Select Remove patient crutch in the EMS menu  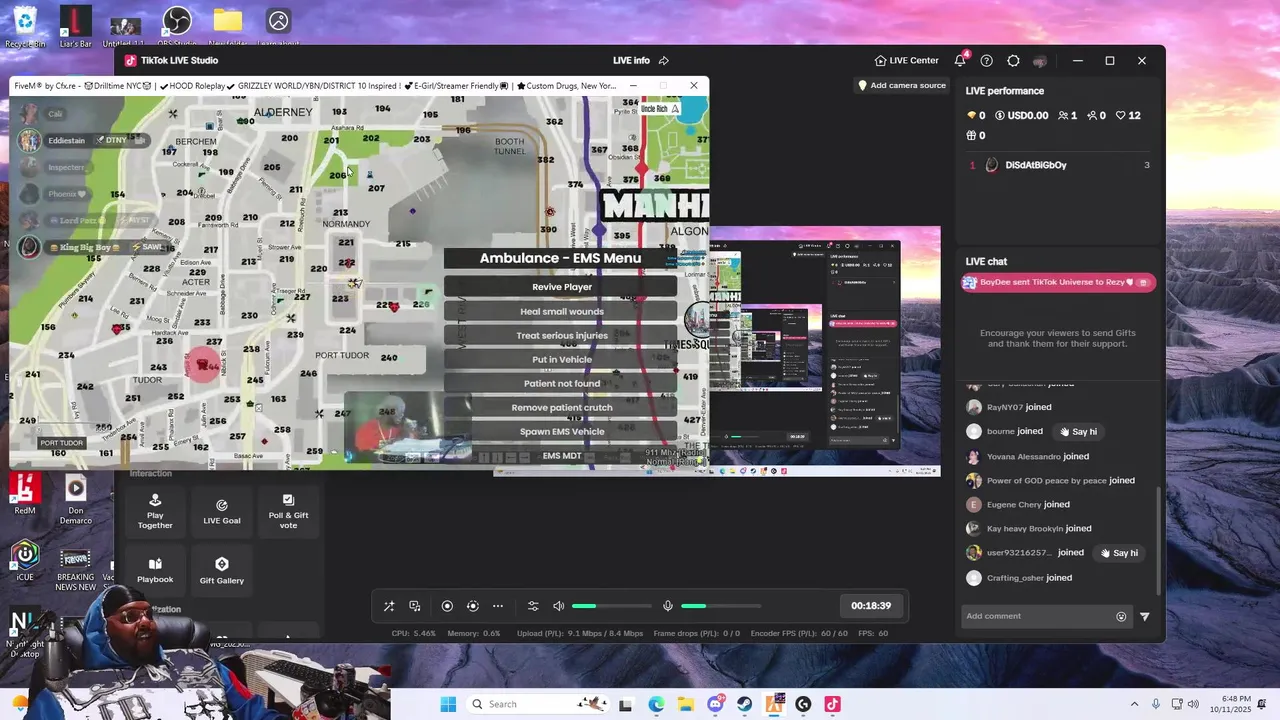point(561,407)
